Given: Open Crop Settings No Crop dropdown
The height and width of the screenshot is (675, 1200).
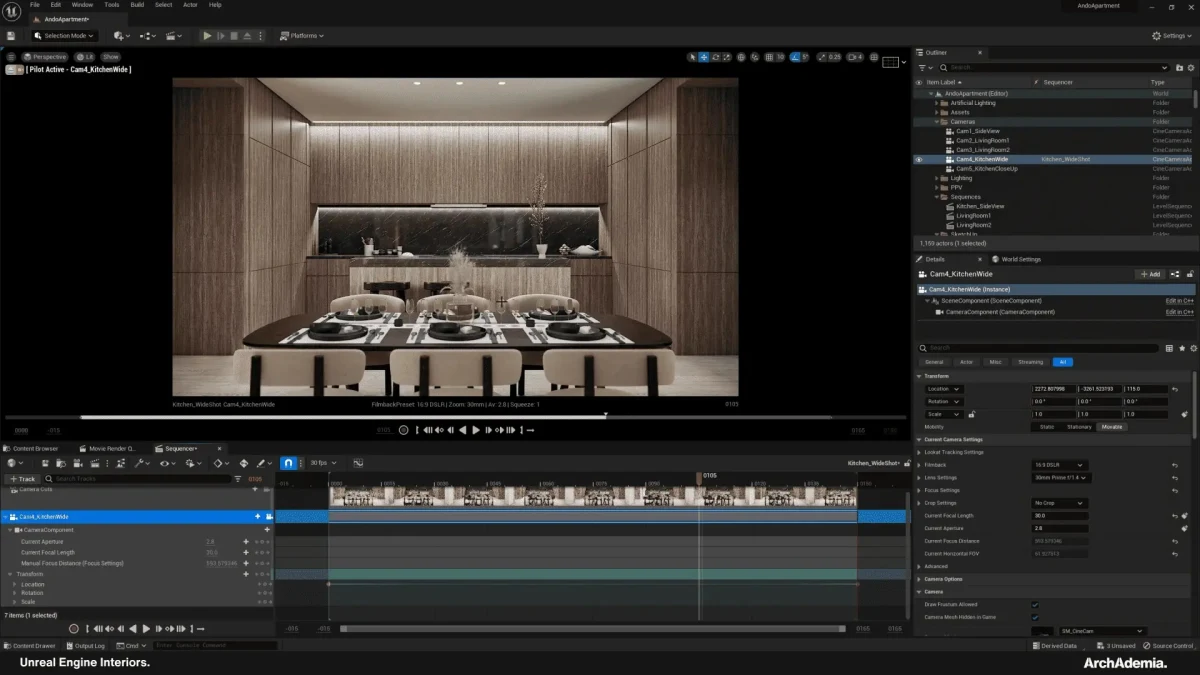Looking at the screenshot, I should coord(1059,503).
